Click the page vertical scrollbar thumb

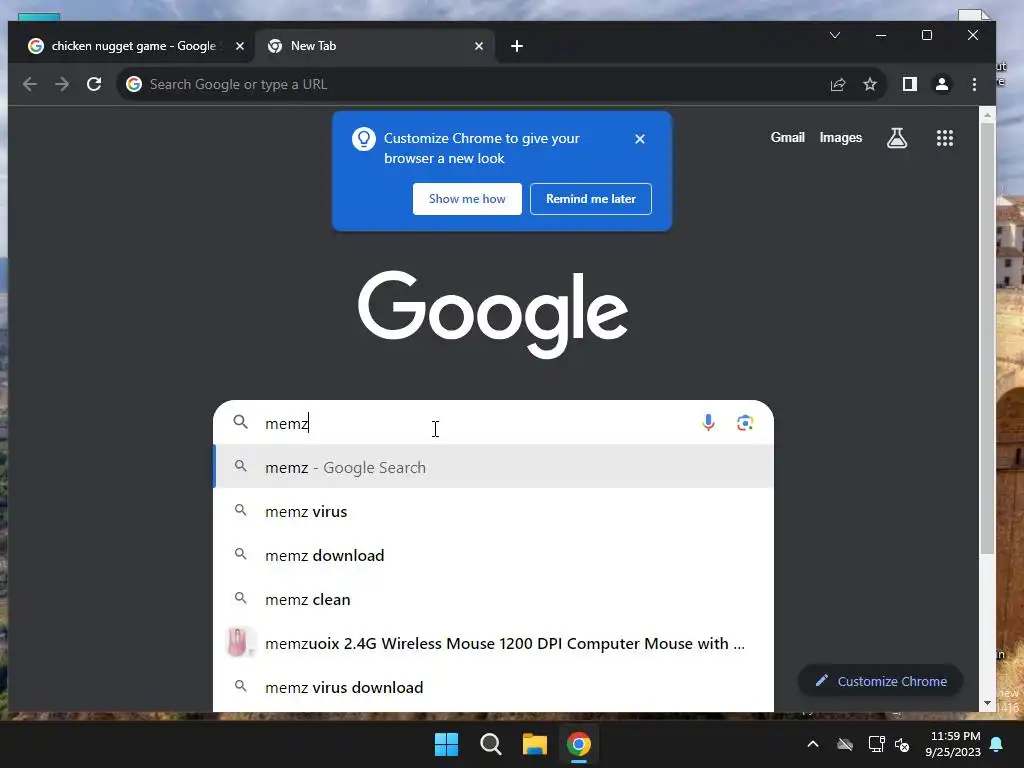coord(987,340)
